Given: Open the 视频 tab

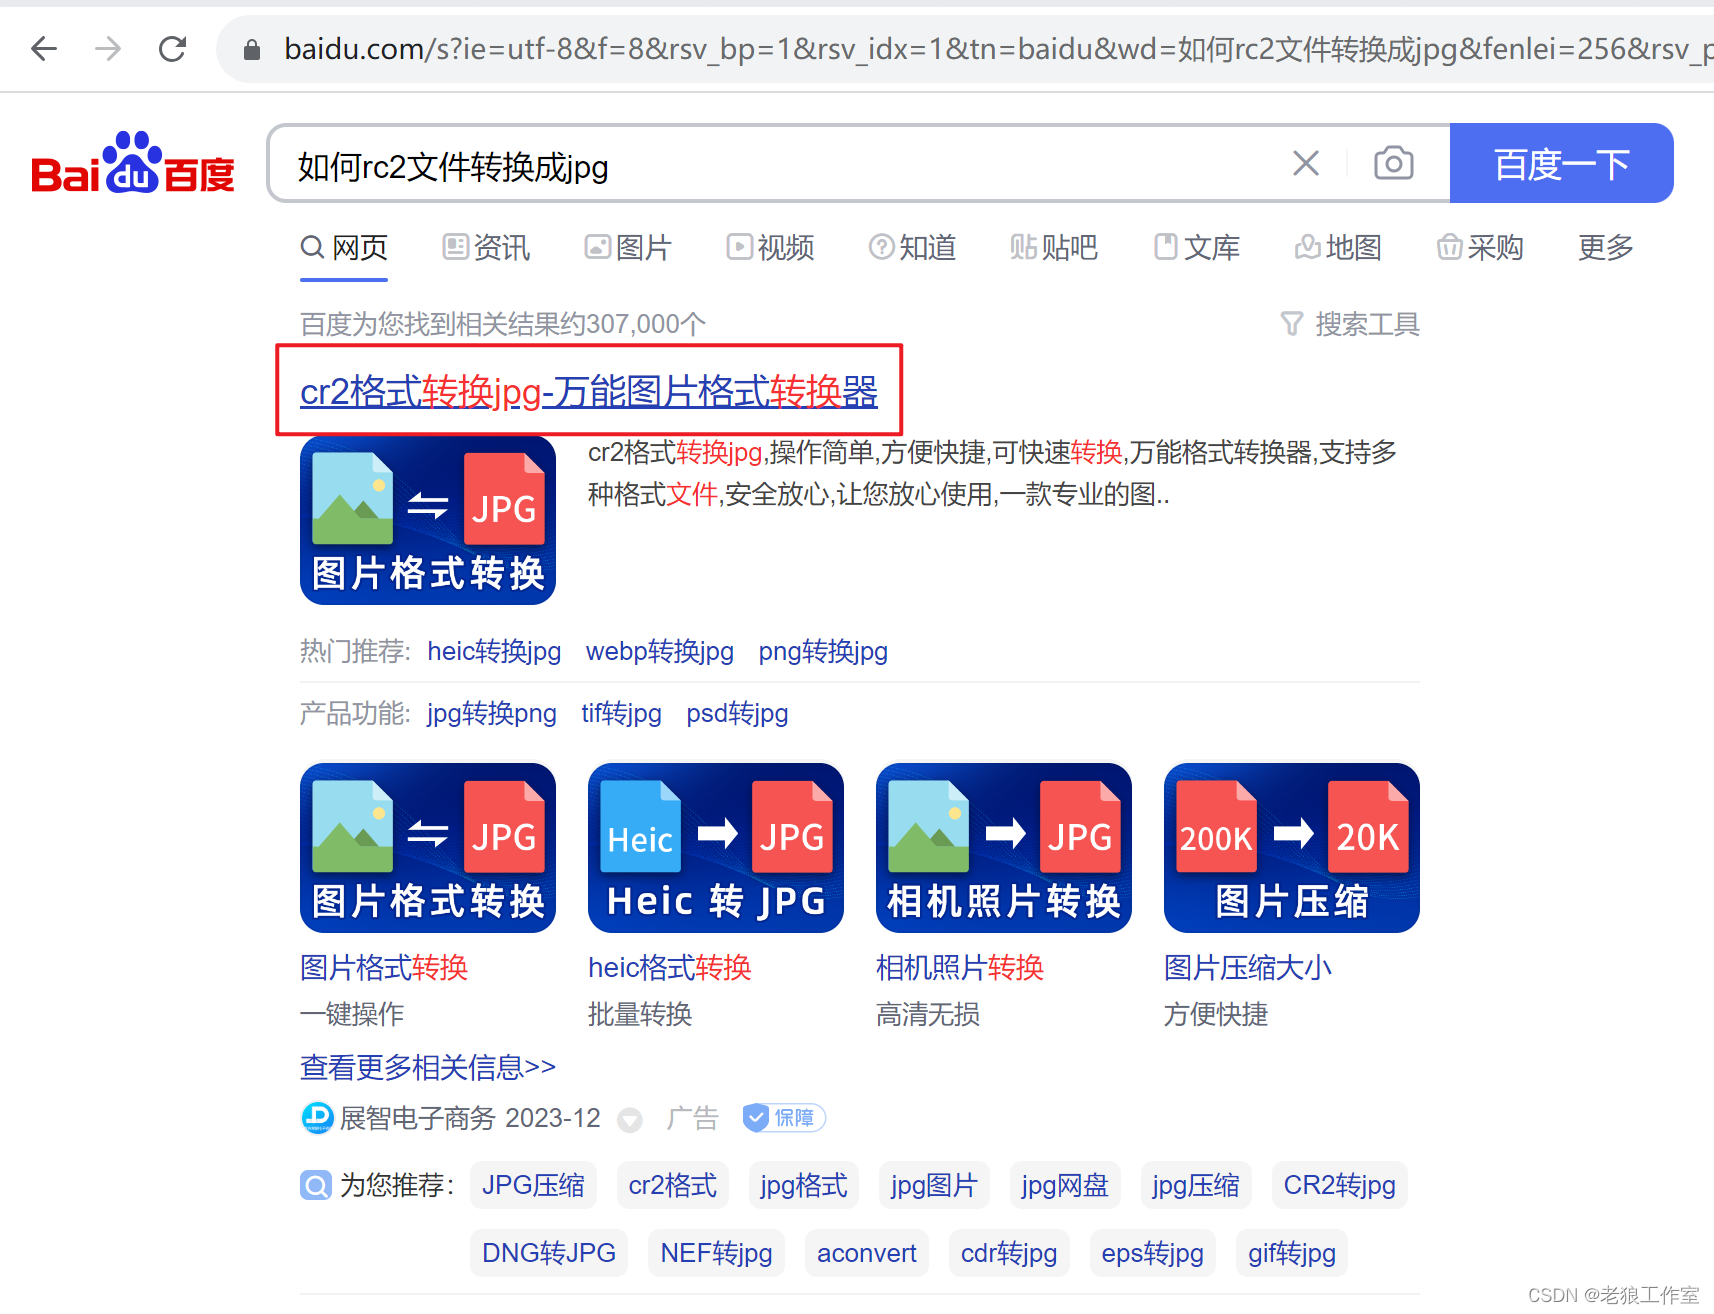Looking at the screenshot, I should point(770,247).
